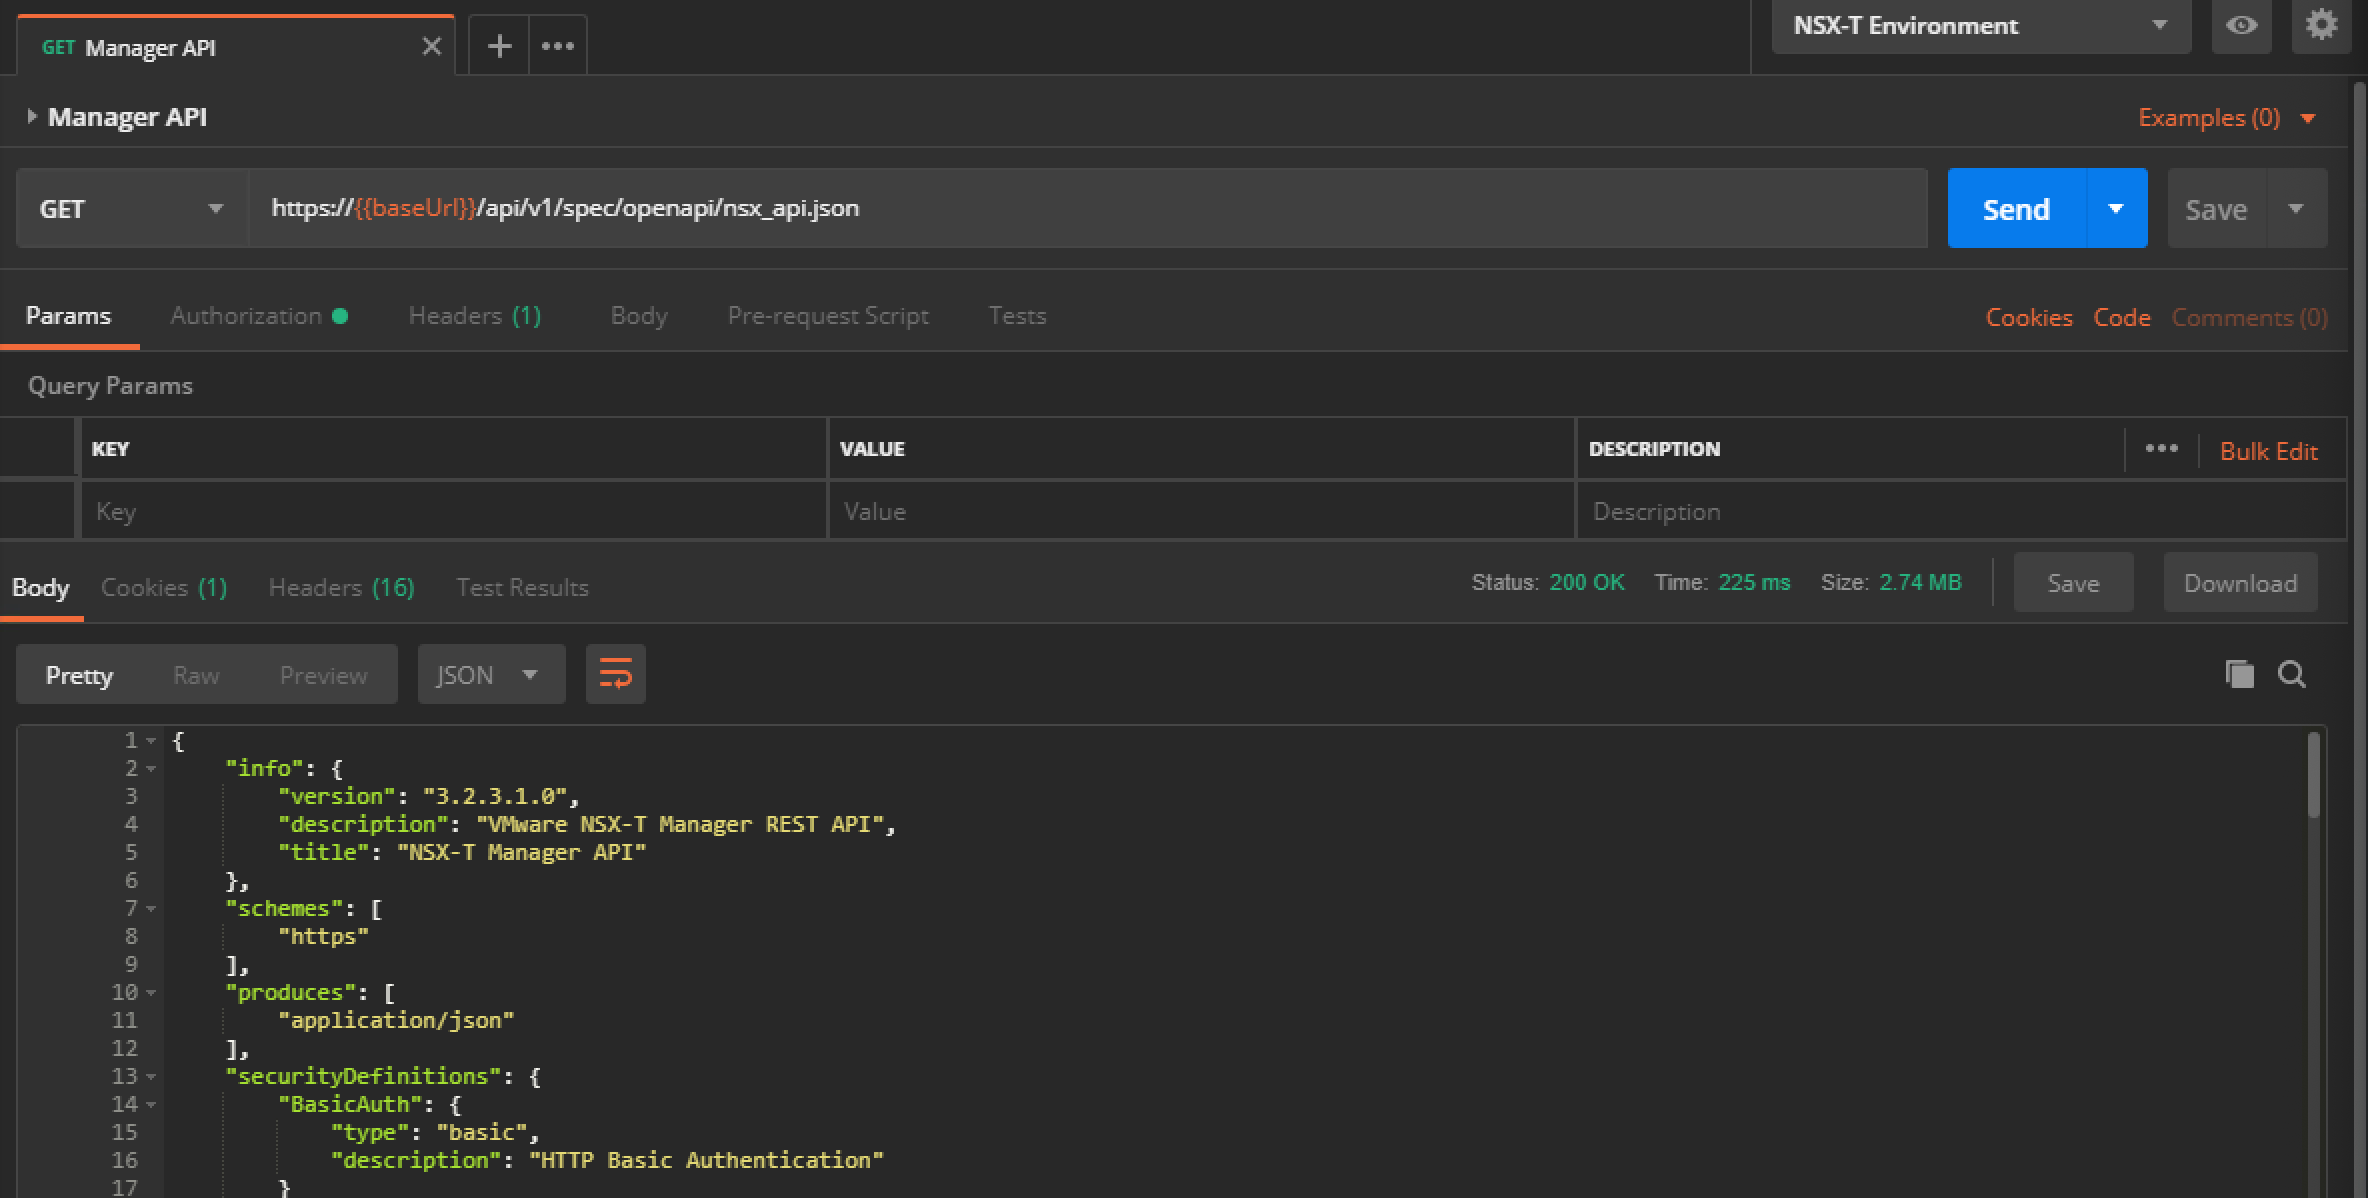Close the Manager API request tab
Image resolution: width=2368 pixels, height=1198 pixels.
click(x=431, y=46)
